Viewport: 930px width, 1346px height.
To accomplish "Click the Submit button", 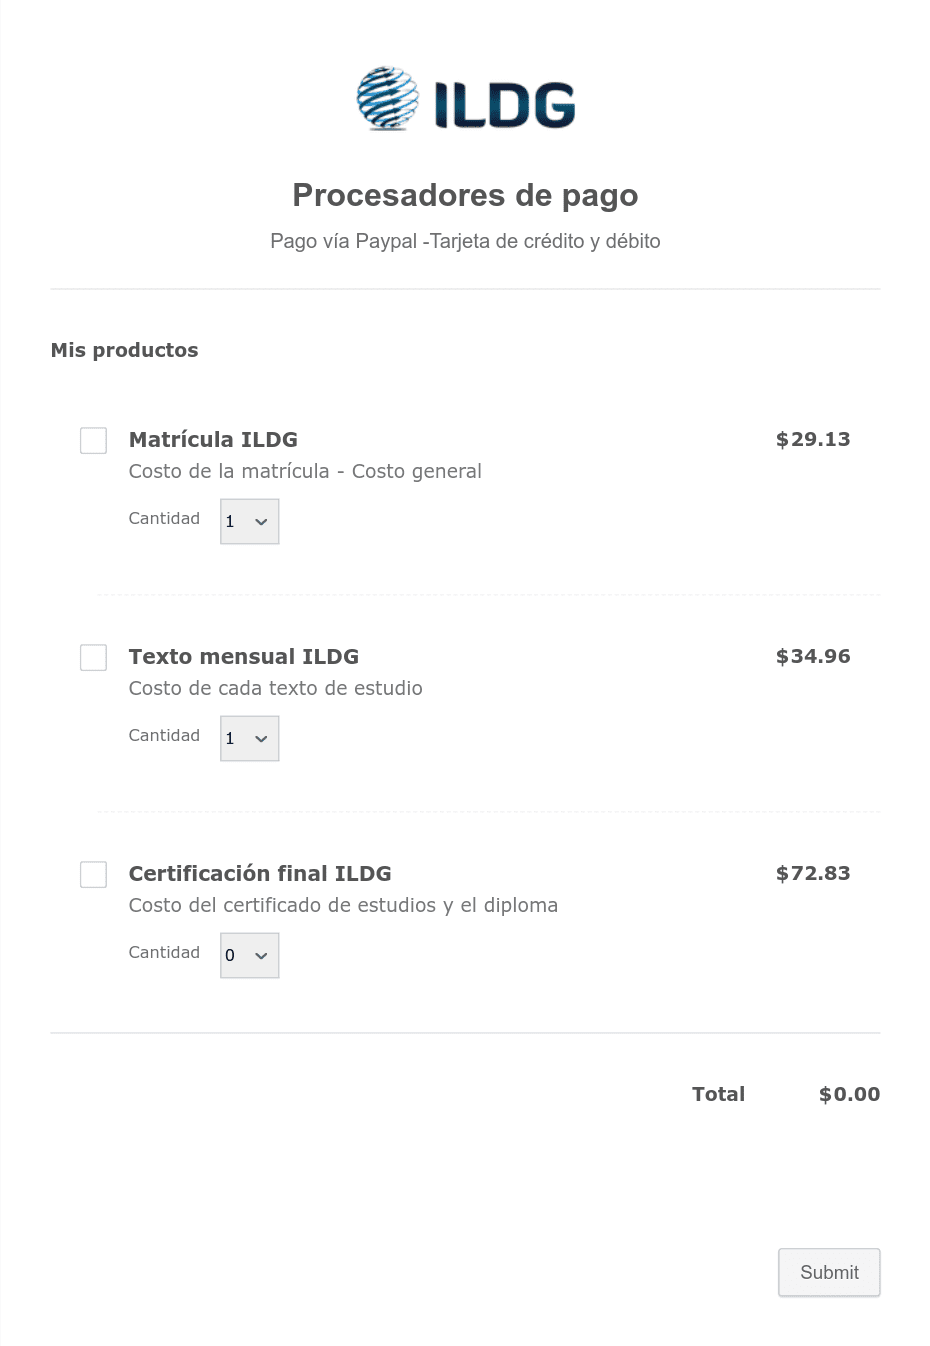I will pyautogui.click(x=829, y=1272).
